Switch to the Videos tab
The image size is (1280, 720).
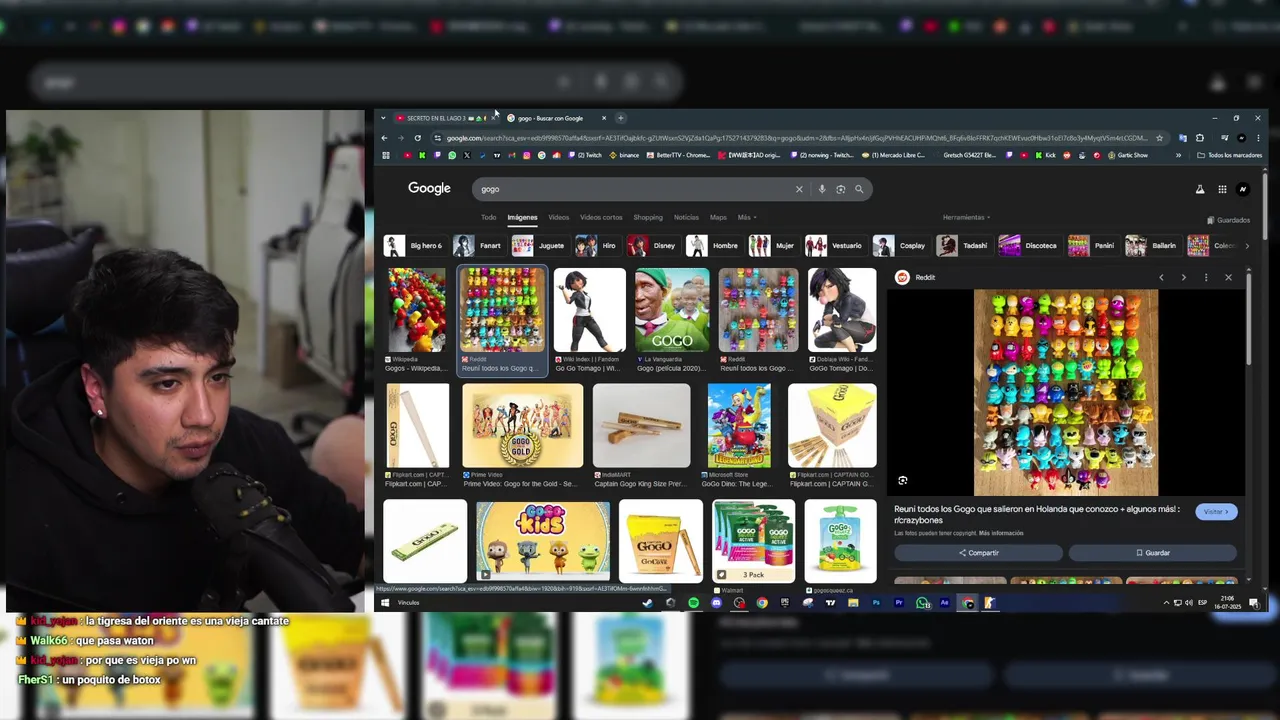[558, 217]
